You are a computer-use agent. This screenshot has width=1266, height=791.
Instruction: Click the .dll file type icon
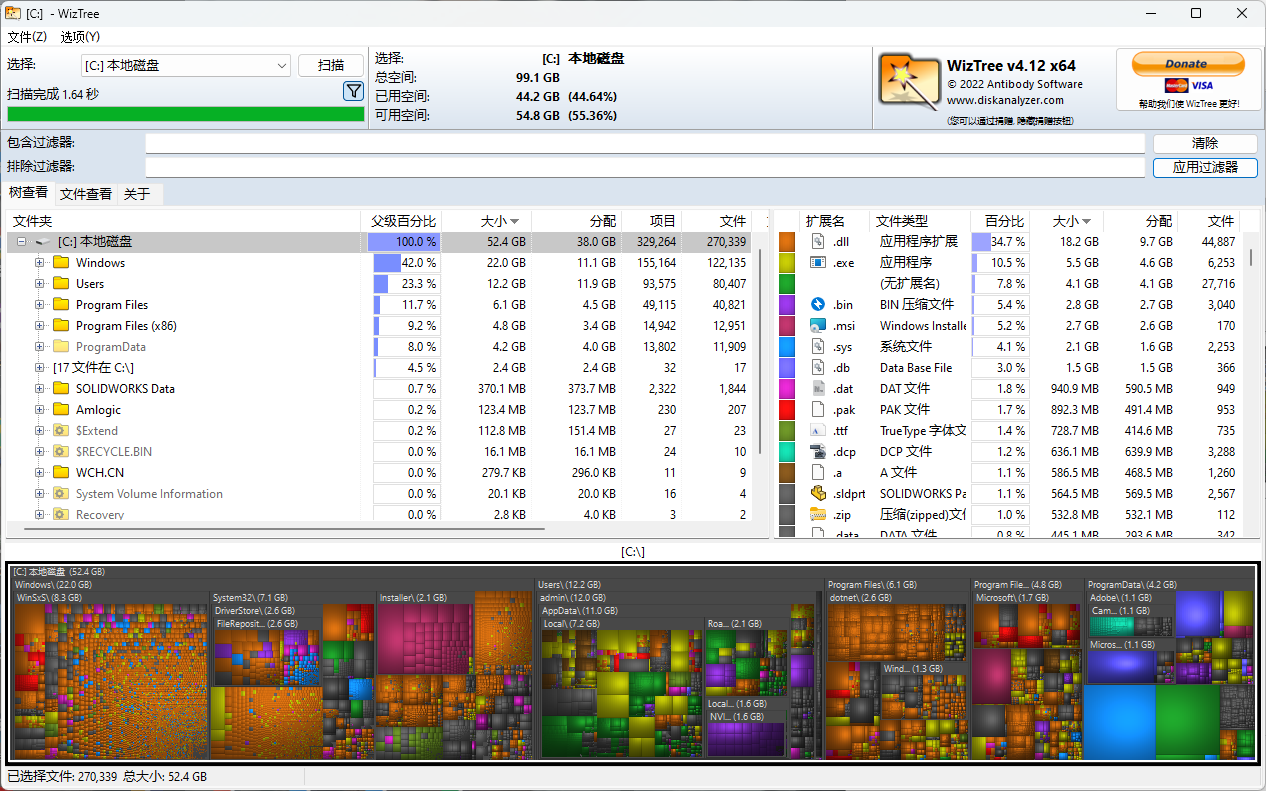coord(817,242)
